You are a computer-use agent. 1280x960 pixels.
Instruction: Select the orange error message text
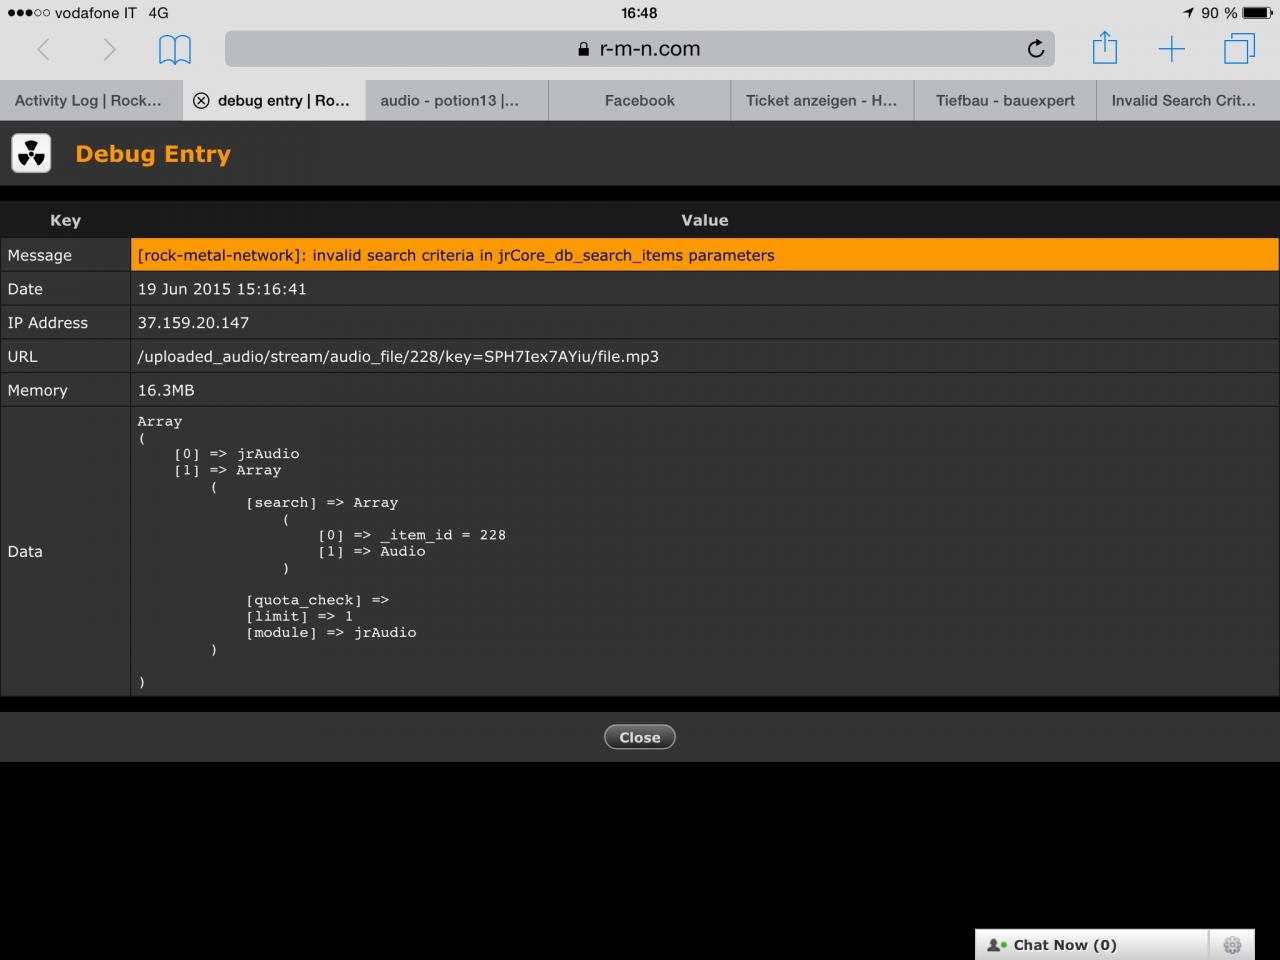click(x=456, y=255)
